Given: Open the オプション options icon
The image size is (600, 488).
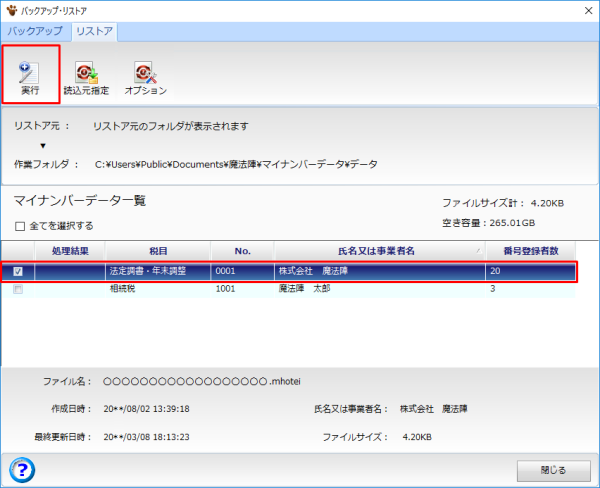Looking at the screenshot, I should [145, 76].
